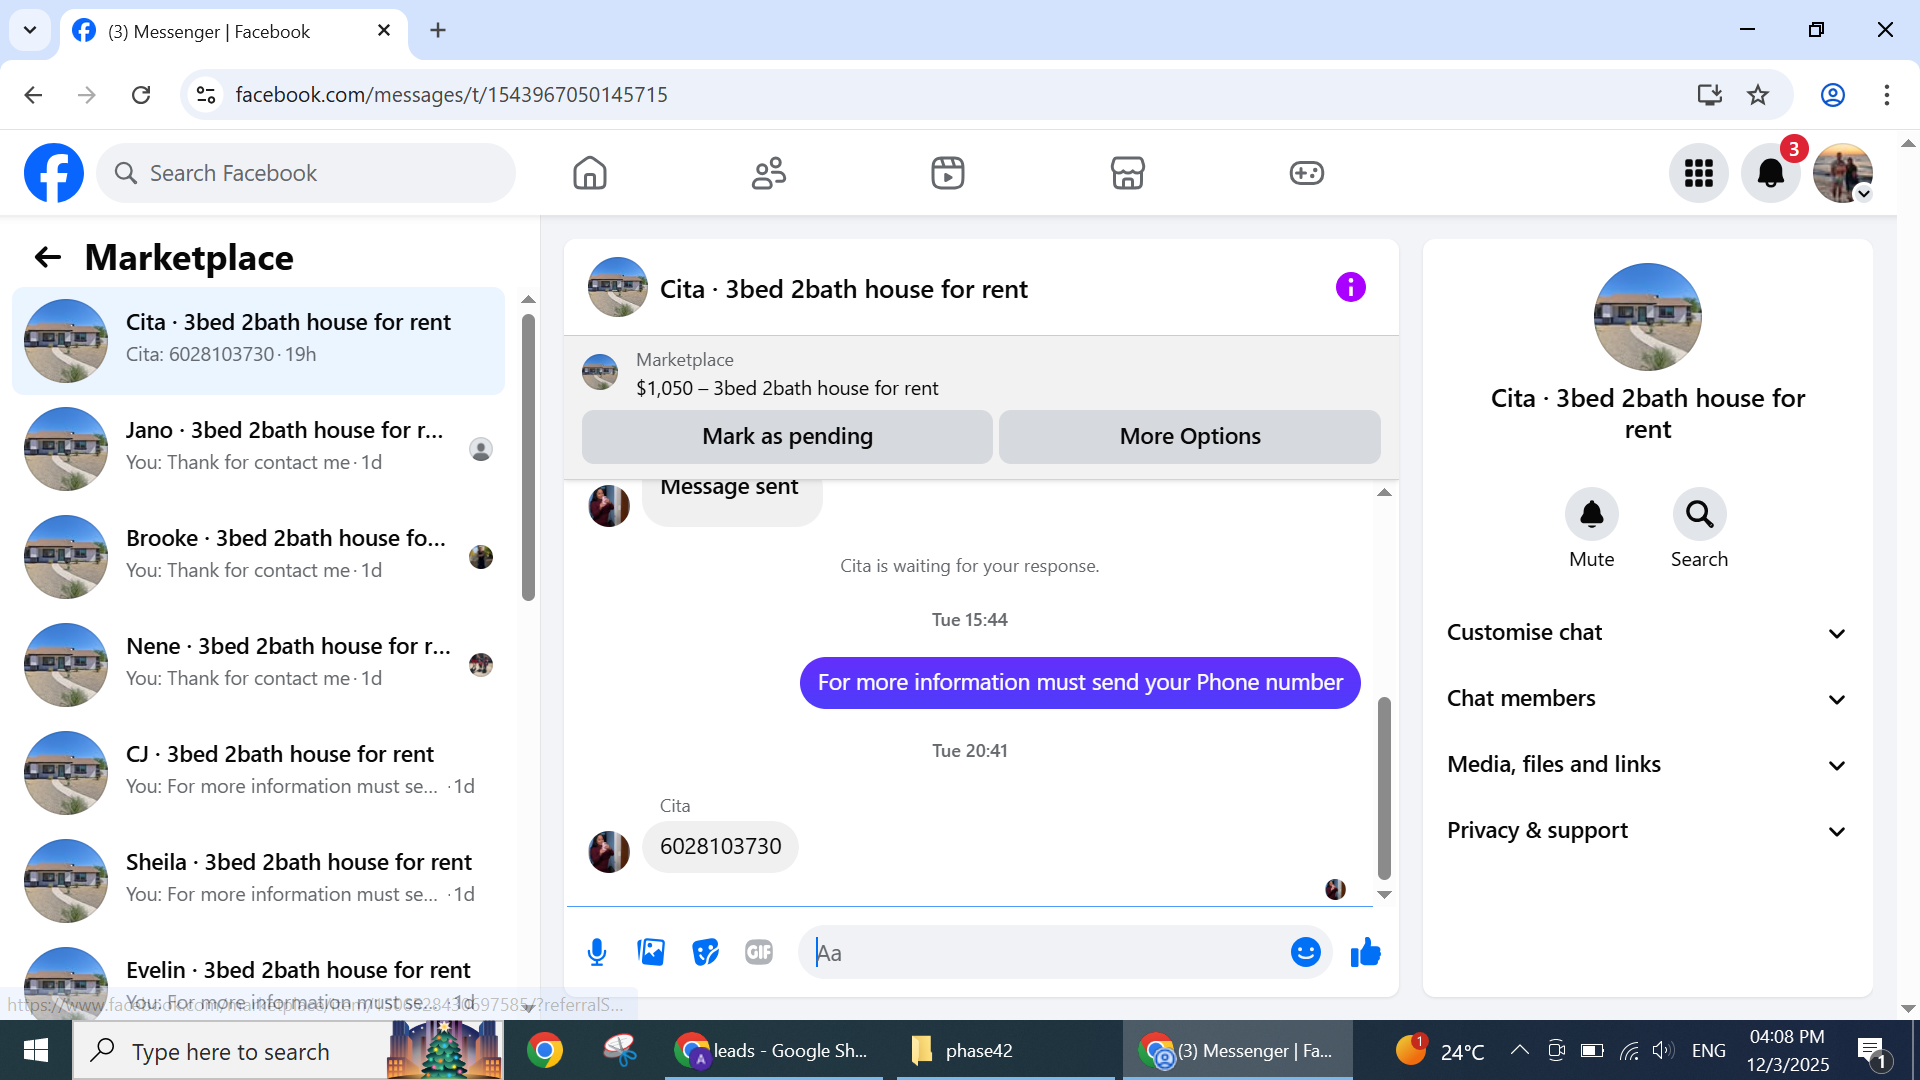The image size is (1920, 1080).
Task: Click the Search Facebook box
Action: pos(306,173)
